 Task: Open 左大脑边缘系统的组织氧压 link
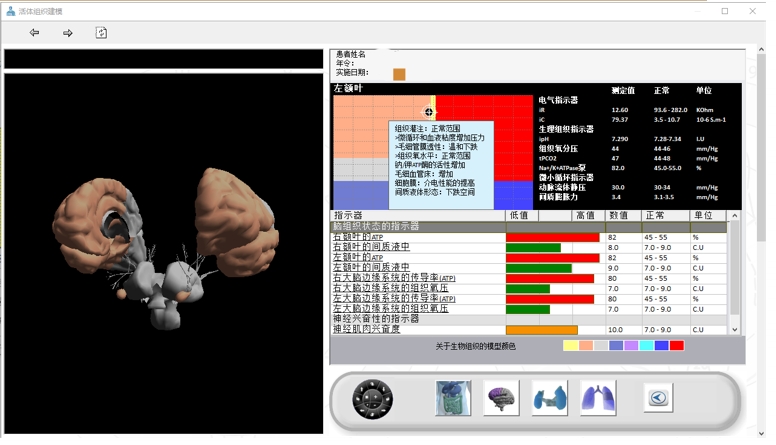[x=390, y=309]
